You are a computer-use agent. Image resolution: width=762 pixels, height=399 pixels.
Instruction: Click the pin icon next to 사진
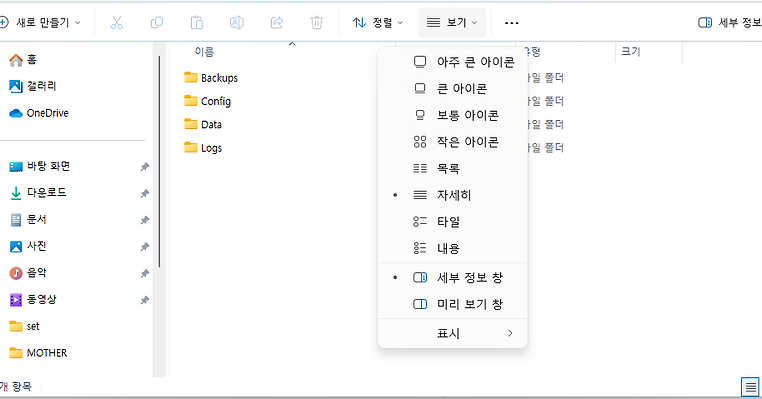[144, 247]
